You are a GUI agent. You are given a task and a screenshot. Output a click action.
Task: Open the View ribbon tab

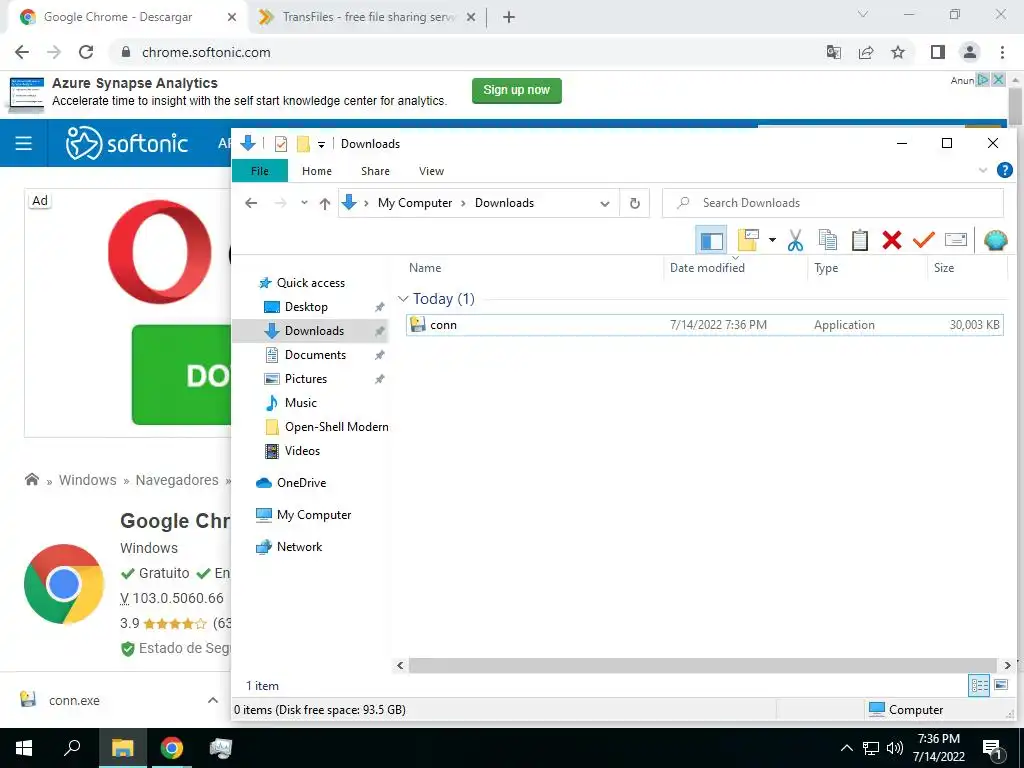pos(431,171)
